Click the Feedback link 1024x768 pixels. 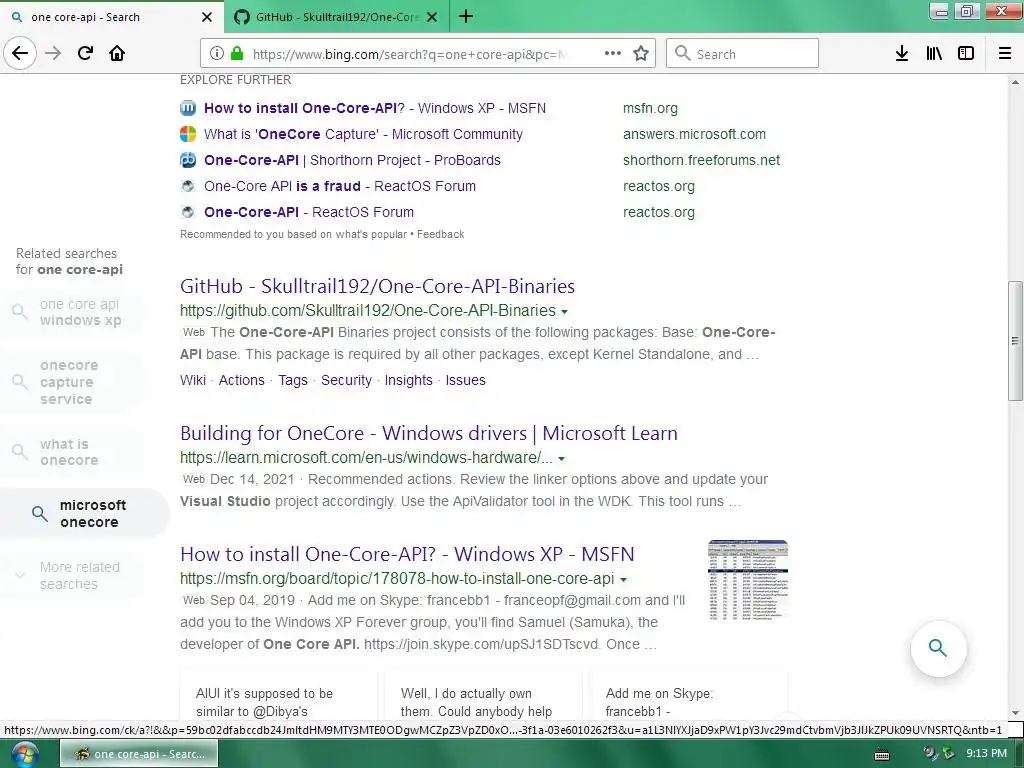point(441,234)
